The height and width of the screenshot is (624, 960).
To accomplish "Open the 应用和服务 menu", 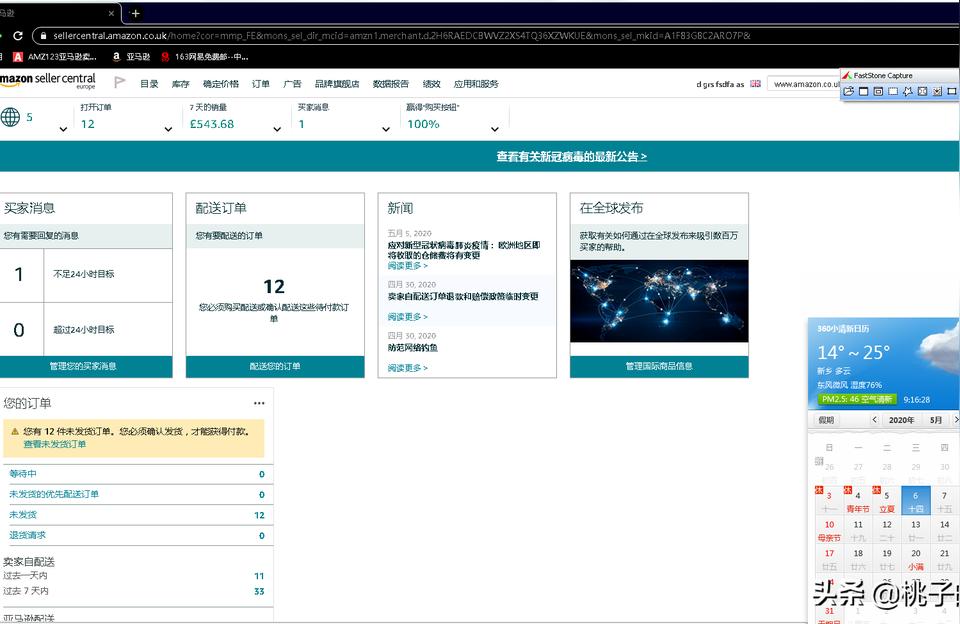I will pos(476,84).
